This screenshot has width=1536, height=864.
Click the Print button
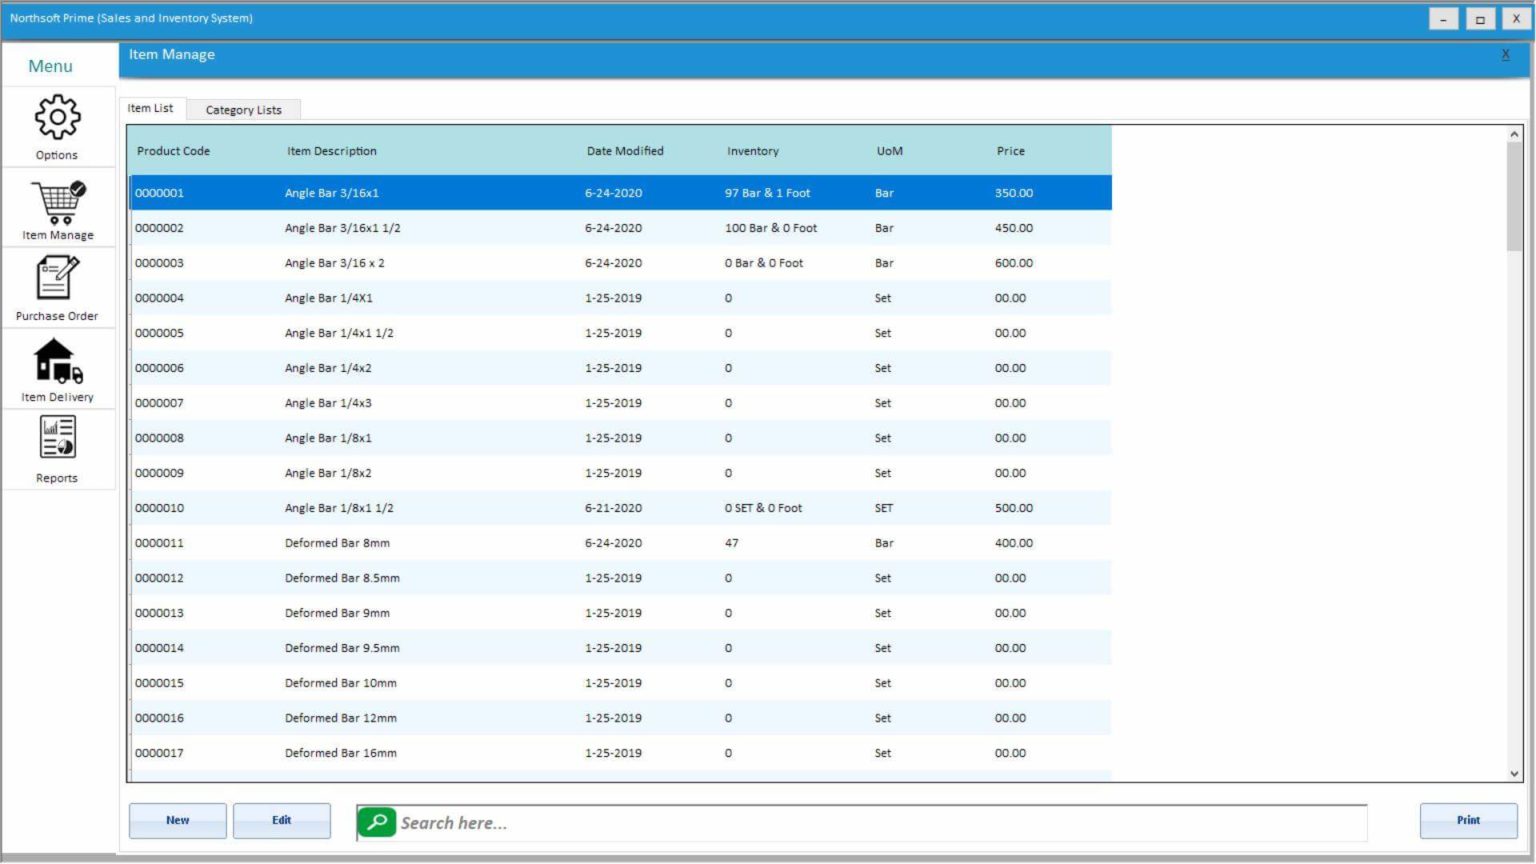tap(1467, 820)
